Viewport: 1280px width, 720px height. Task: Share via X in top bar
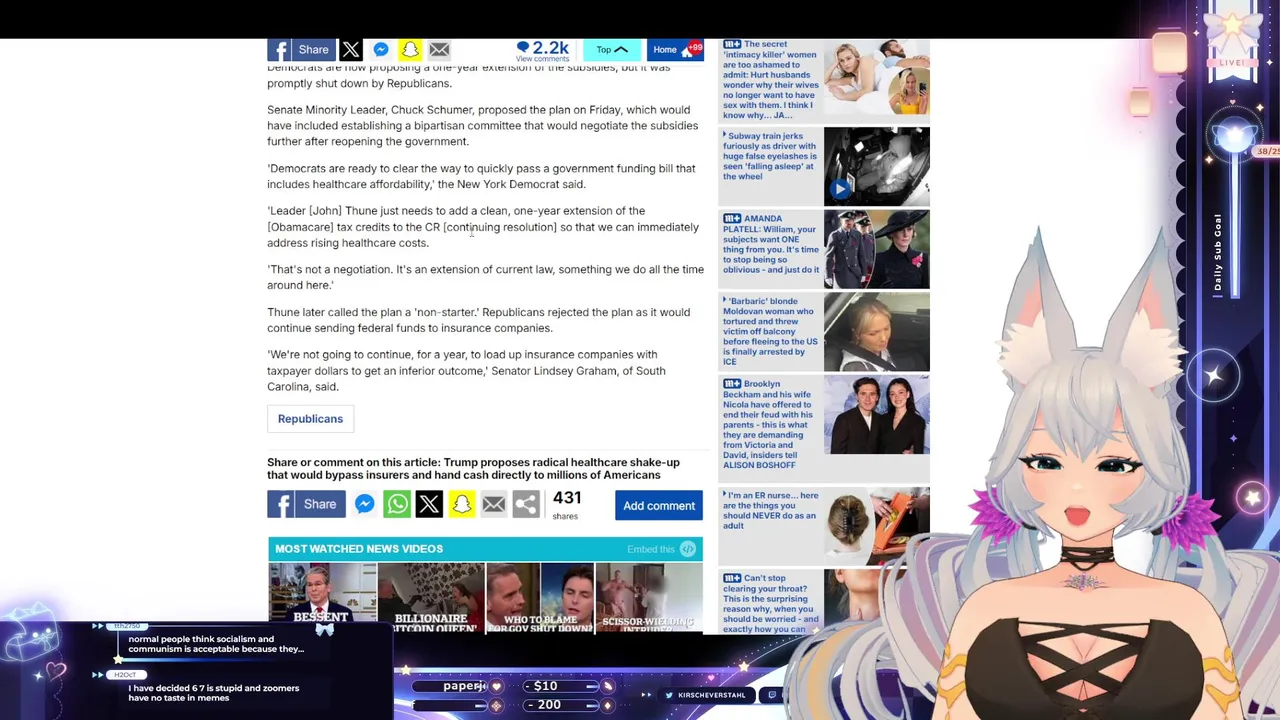click(x=351, y=50)
